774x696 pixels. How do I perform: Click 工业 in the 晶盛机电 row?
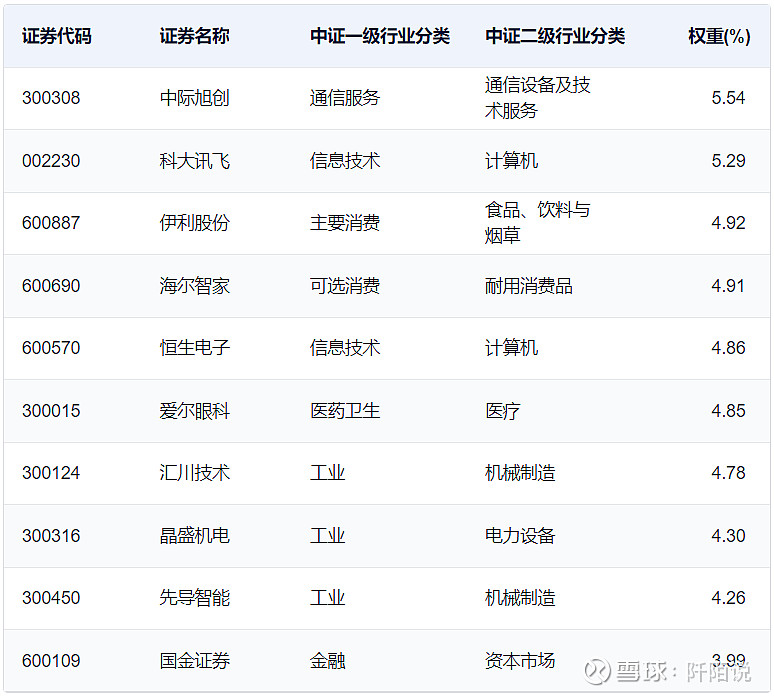[x=327, y=536]
